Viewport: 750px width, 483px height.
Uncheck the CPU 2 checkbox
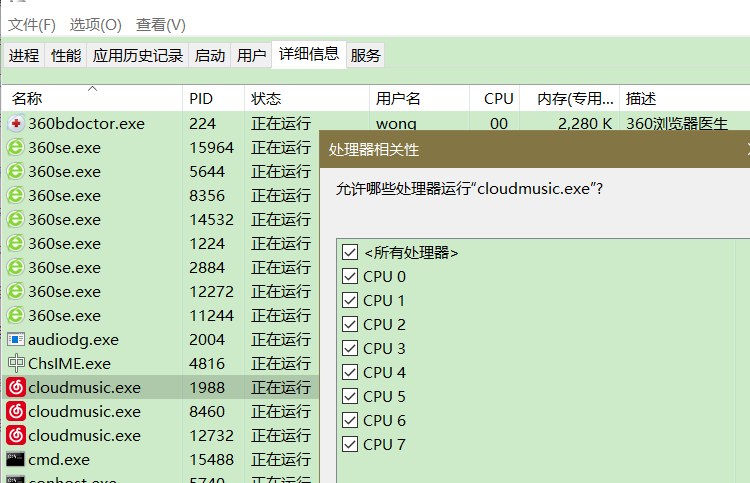(x=350, y=324)
